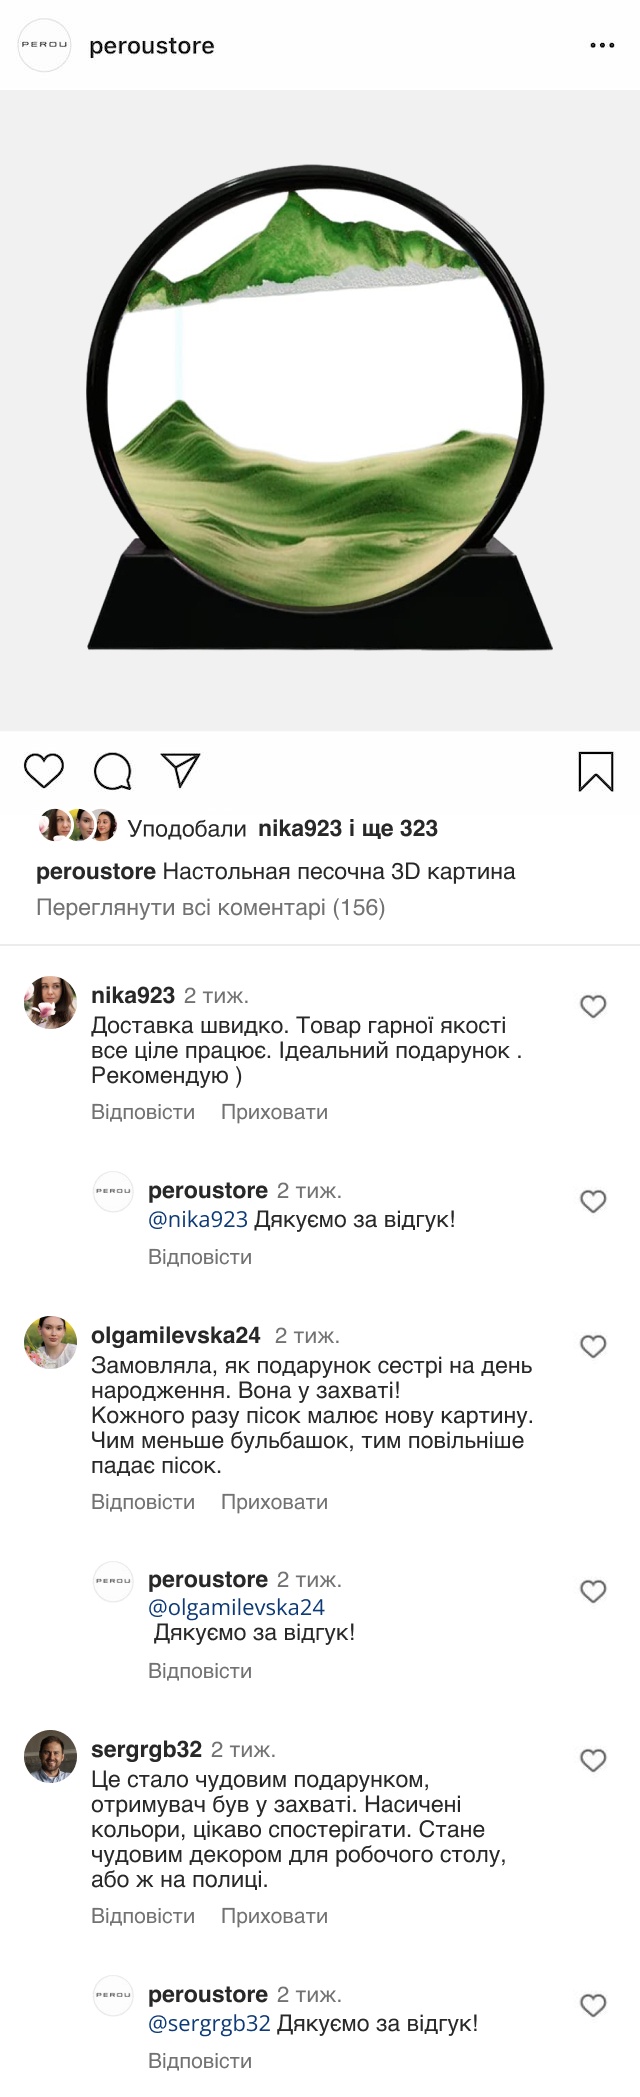Open the post comment bubble icon

pyautogui.click(x=112, y=771)
